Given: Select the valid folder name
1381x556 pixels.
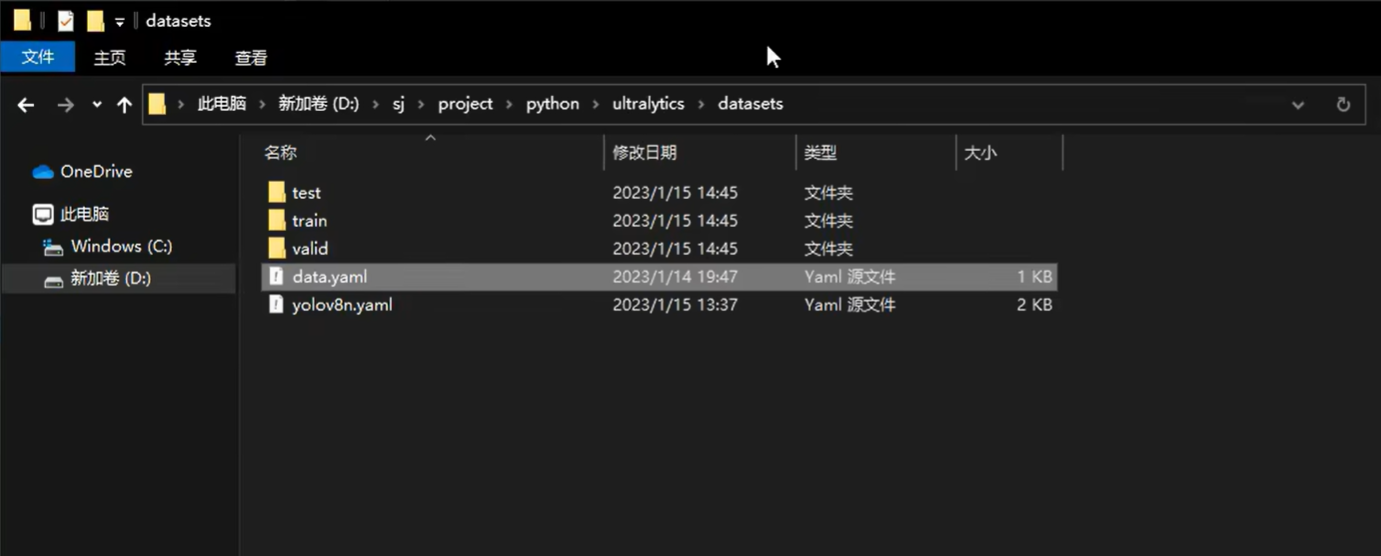Looking at the screenshot, I should coord(310,249).
